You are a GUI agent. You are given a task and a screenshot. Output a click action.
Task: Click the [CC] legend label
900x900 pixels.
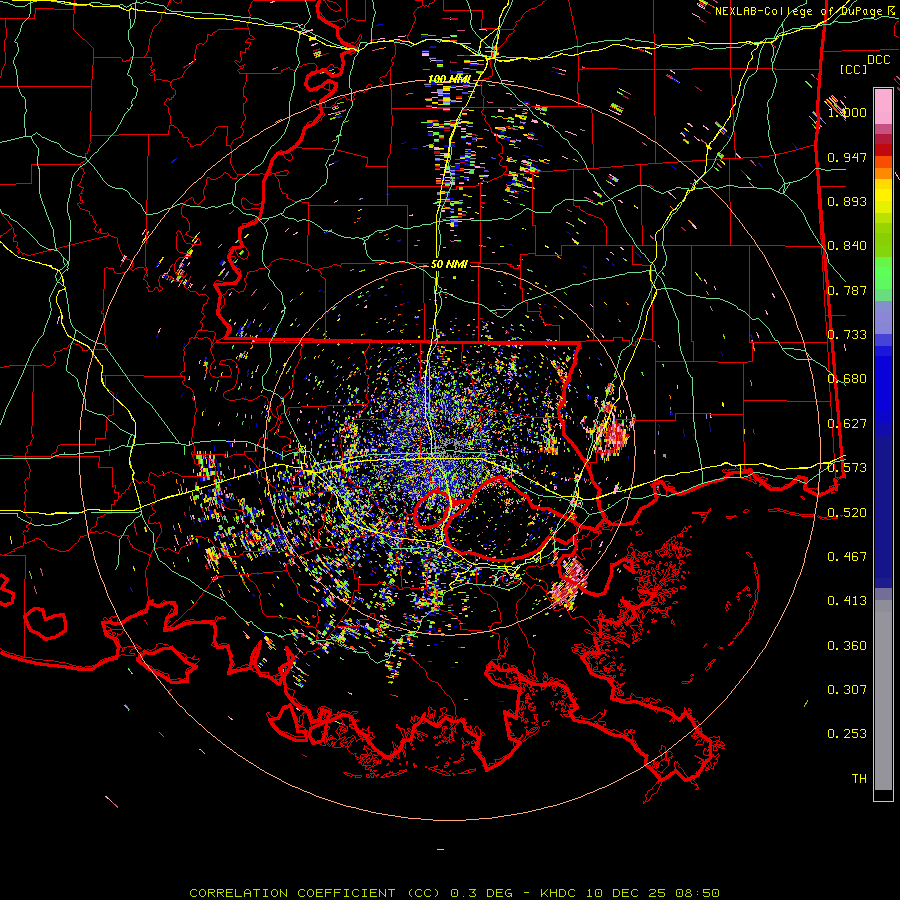[x=854, y=69]
